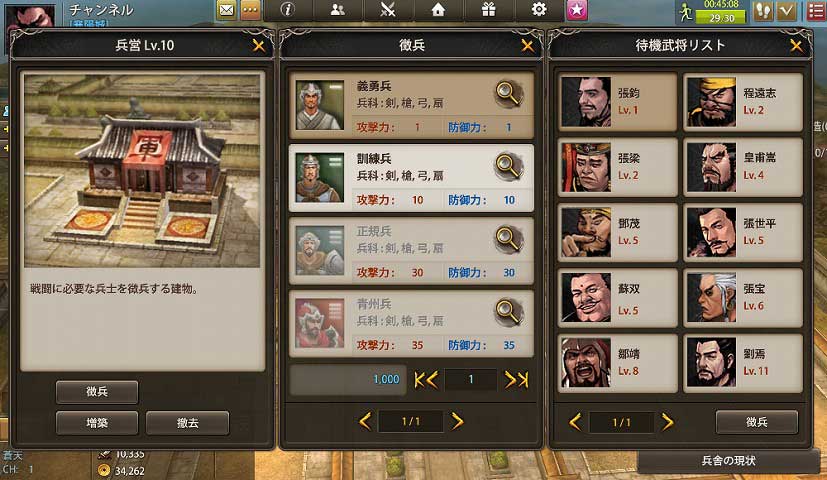Click 徴兵 button in generals list panel
Viewport: 827px width, 480px height.
[756, 421]
